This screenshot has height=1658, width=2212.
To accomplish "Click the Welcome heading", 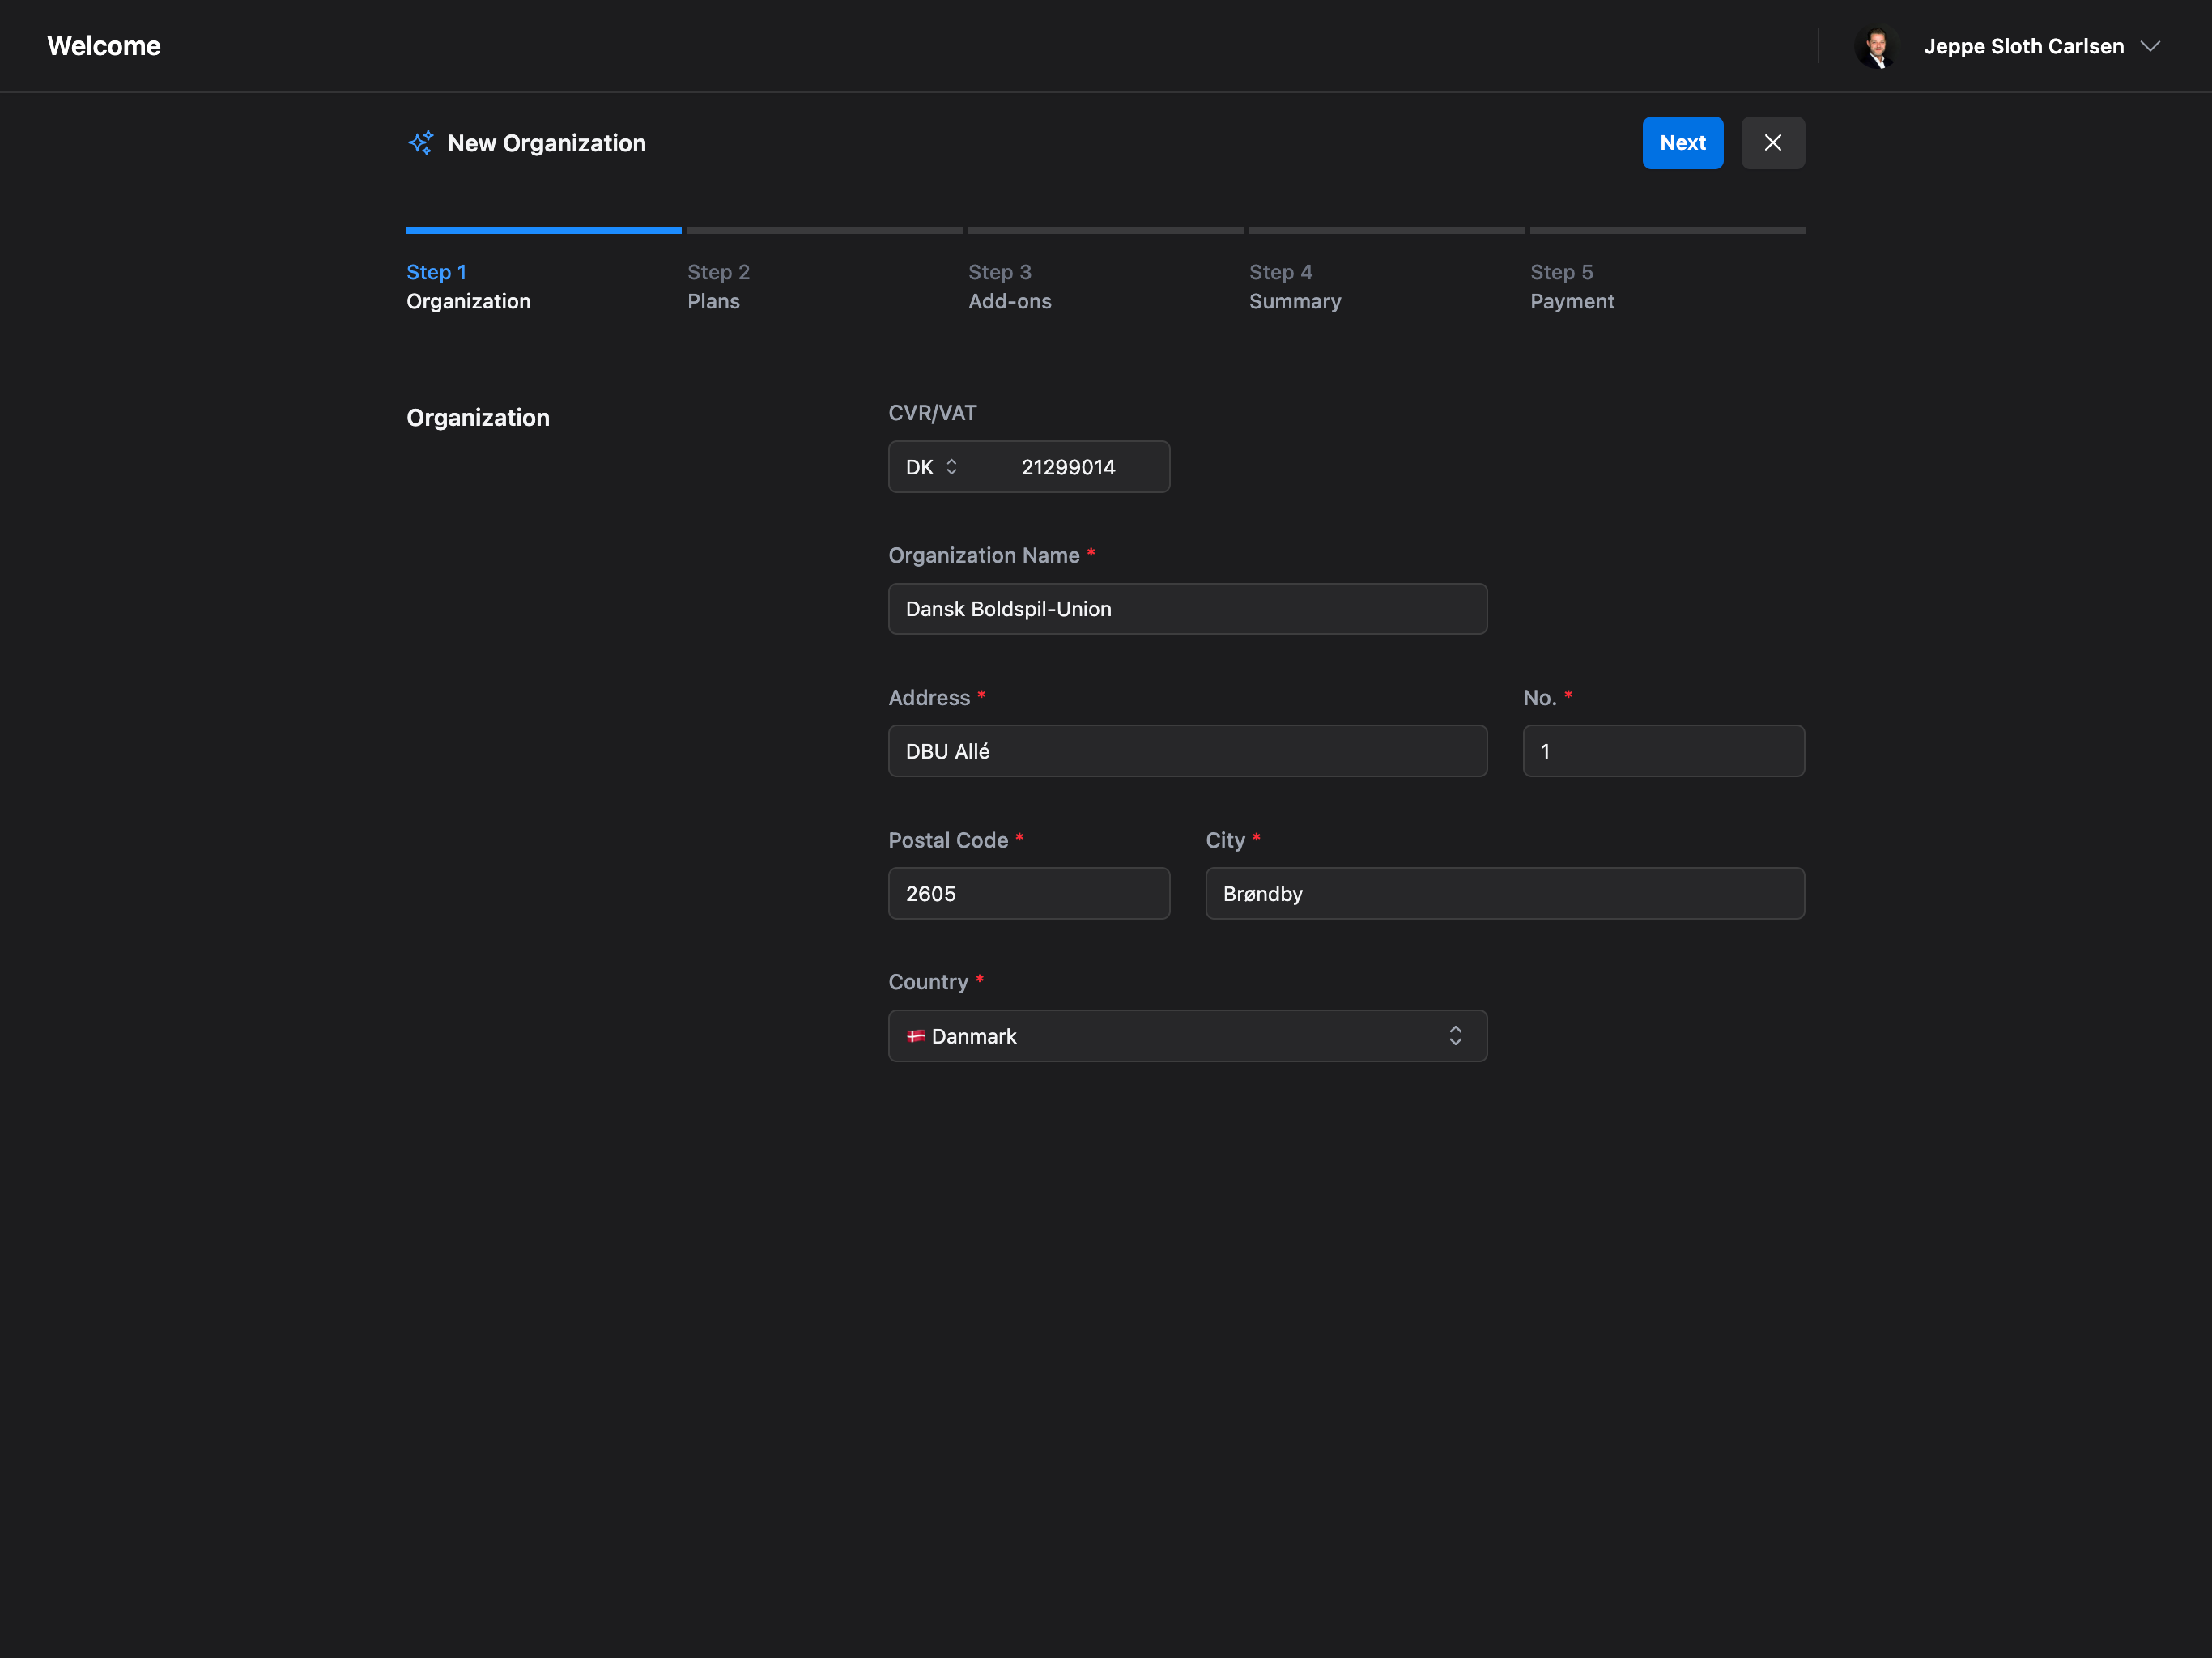I will pyautogui.click(x=103, y=46).
